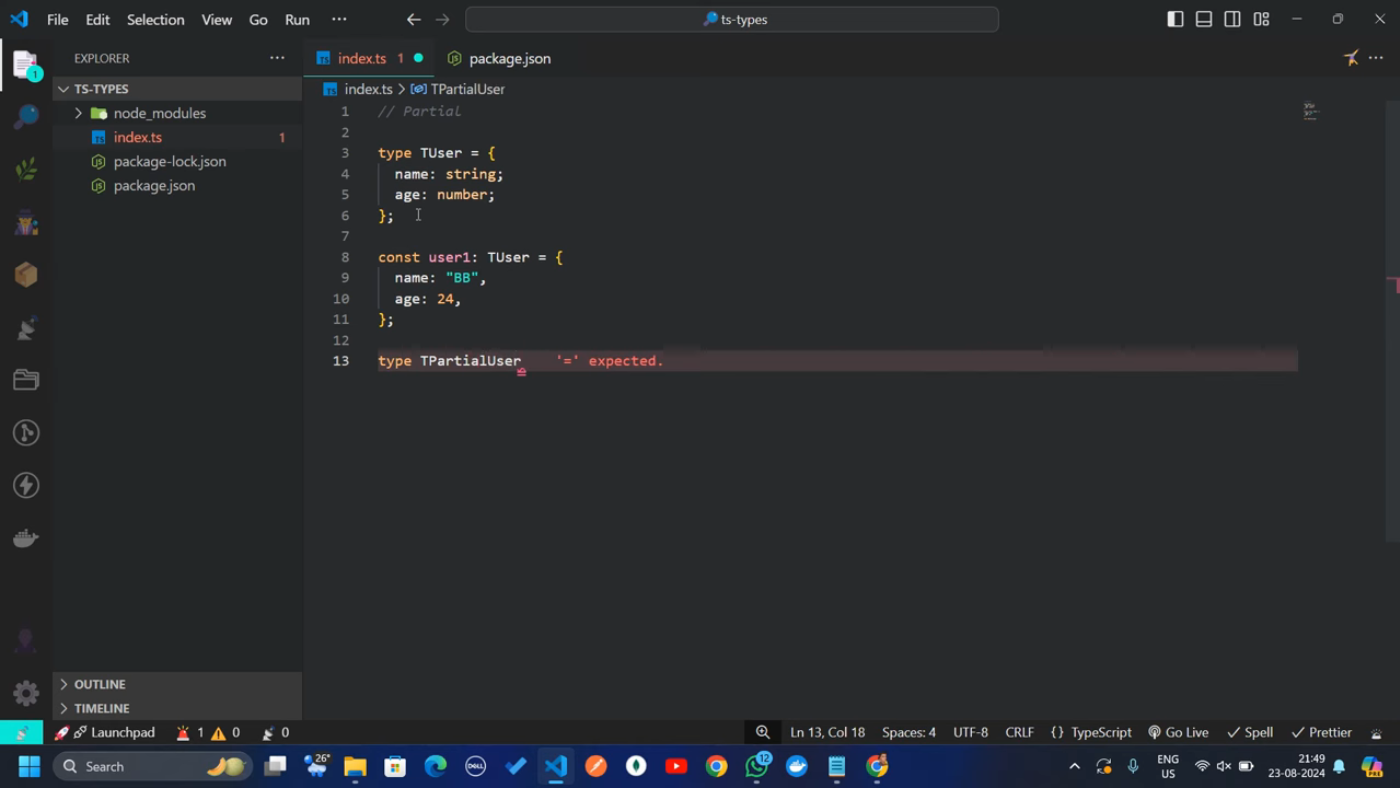This screenshot has height=788, width=1400.
Task: Click the TPartialUser breadcrumb symbol
Action: click(x=458, y=89)
